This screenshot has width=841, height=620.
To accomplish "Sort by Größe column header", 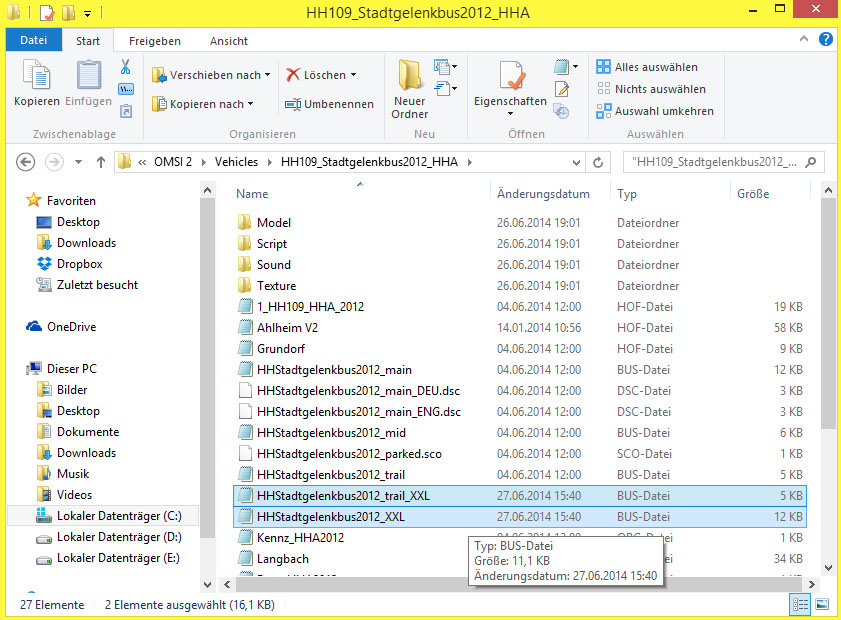I will tap(753, 194).
